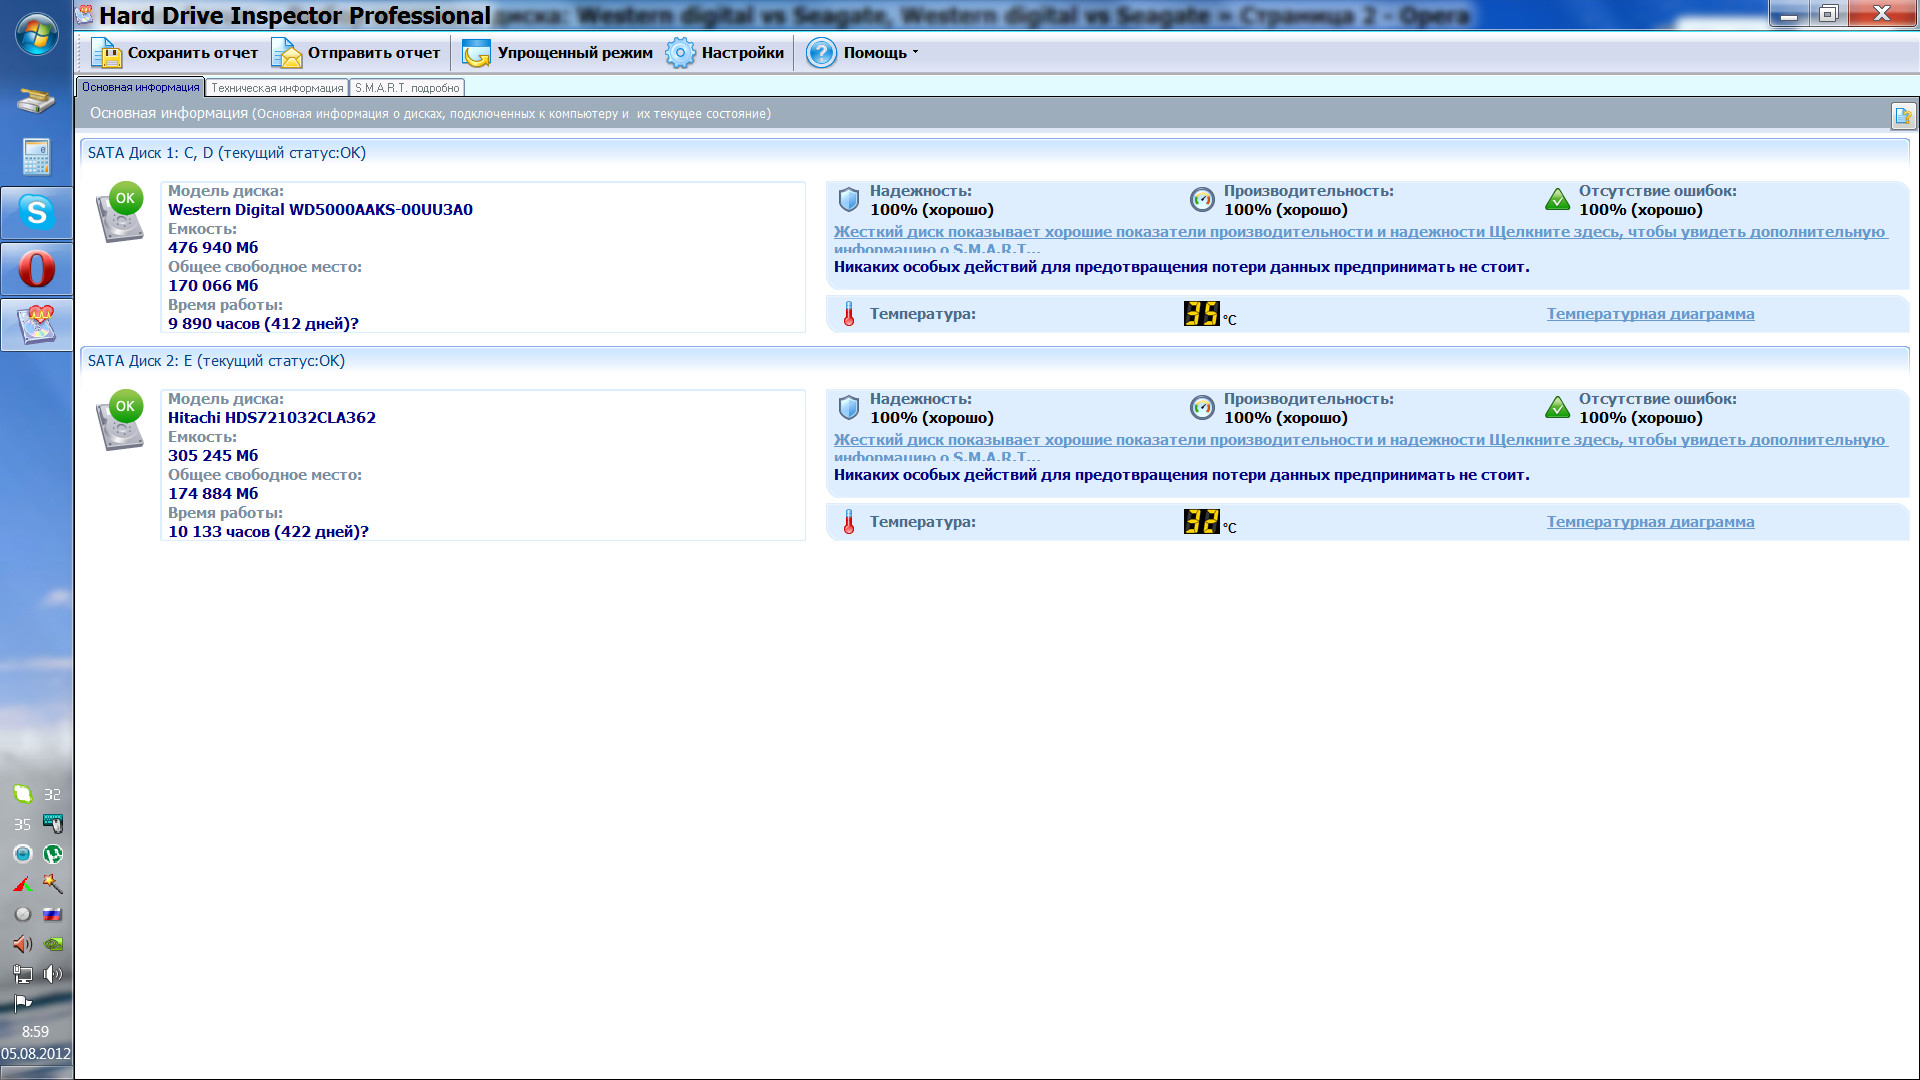Click the network connection tray icon
The height and width of the screenshot is (1080, 1920).
22,974
